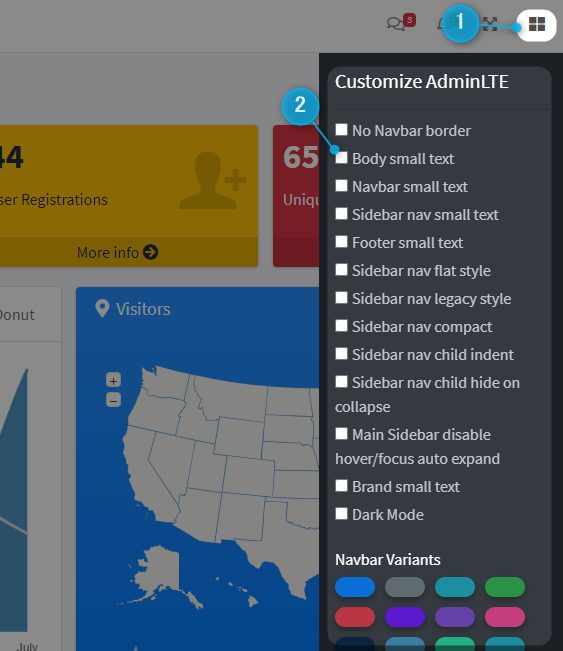Select the green navbar variant swatch
This screenshot has height=651, width=563.
(505, 587)
